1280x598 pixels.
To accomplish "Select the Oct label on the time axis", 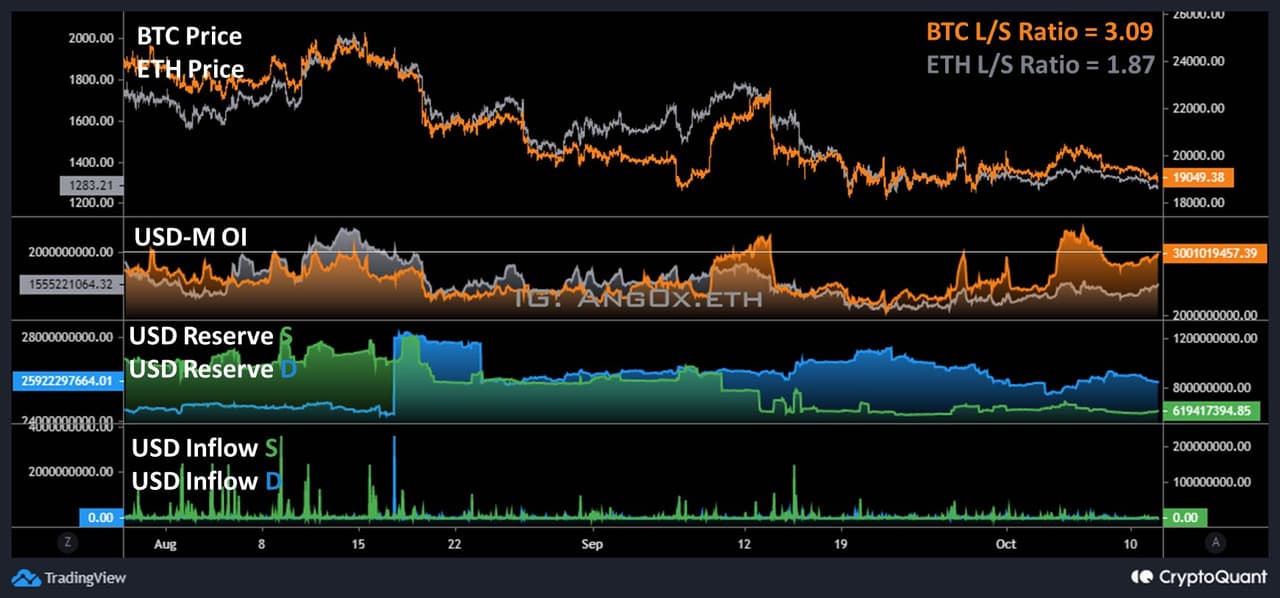I will pyautogui.click(x=1005, y=544).
